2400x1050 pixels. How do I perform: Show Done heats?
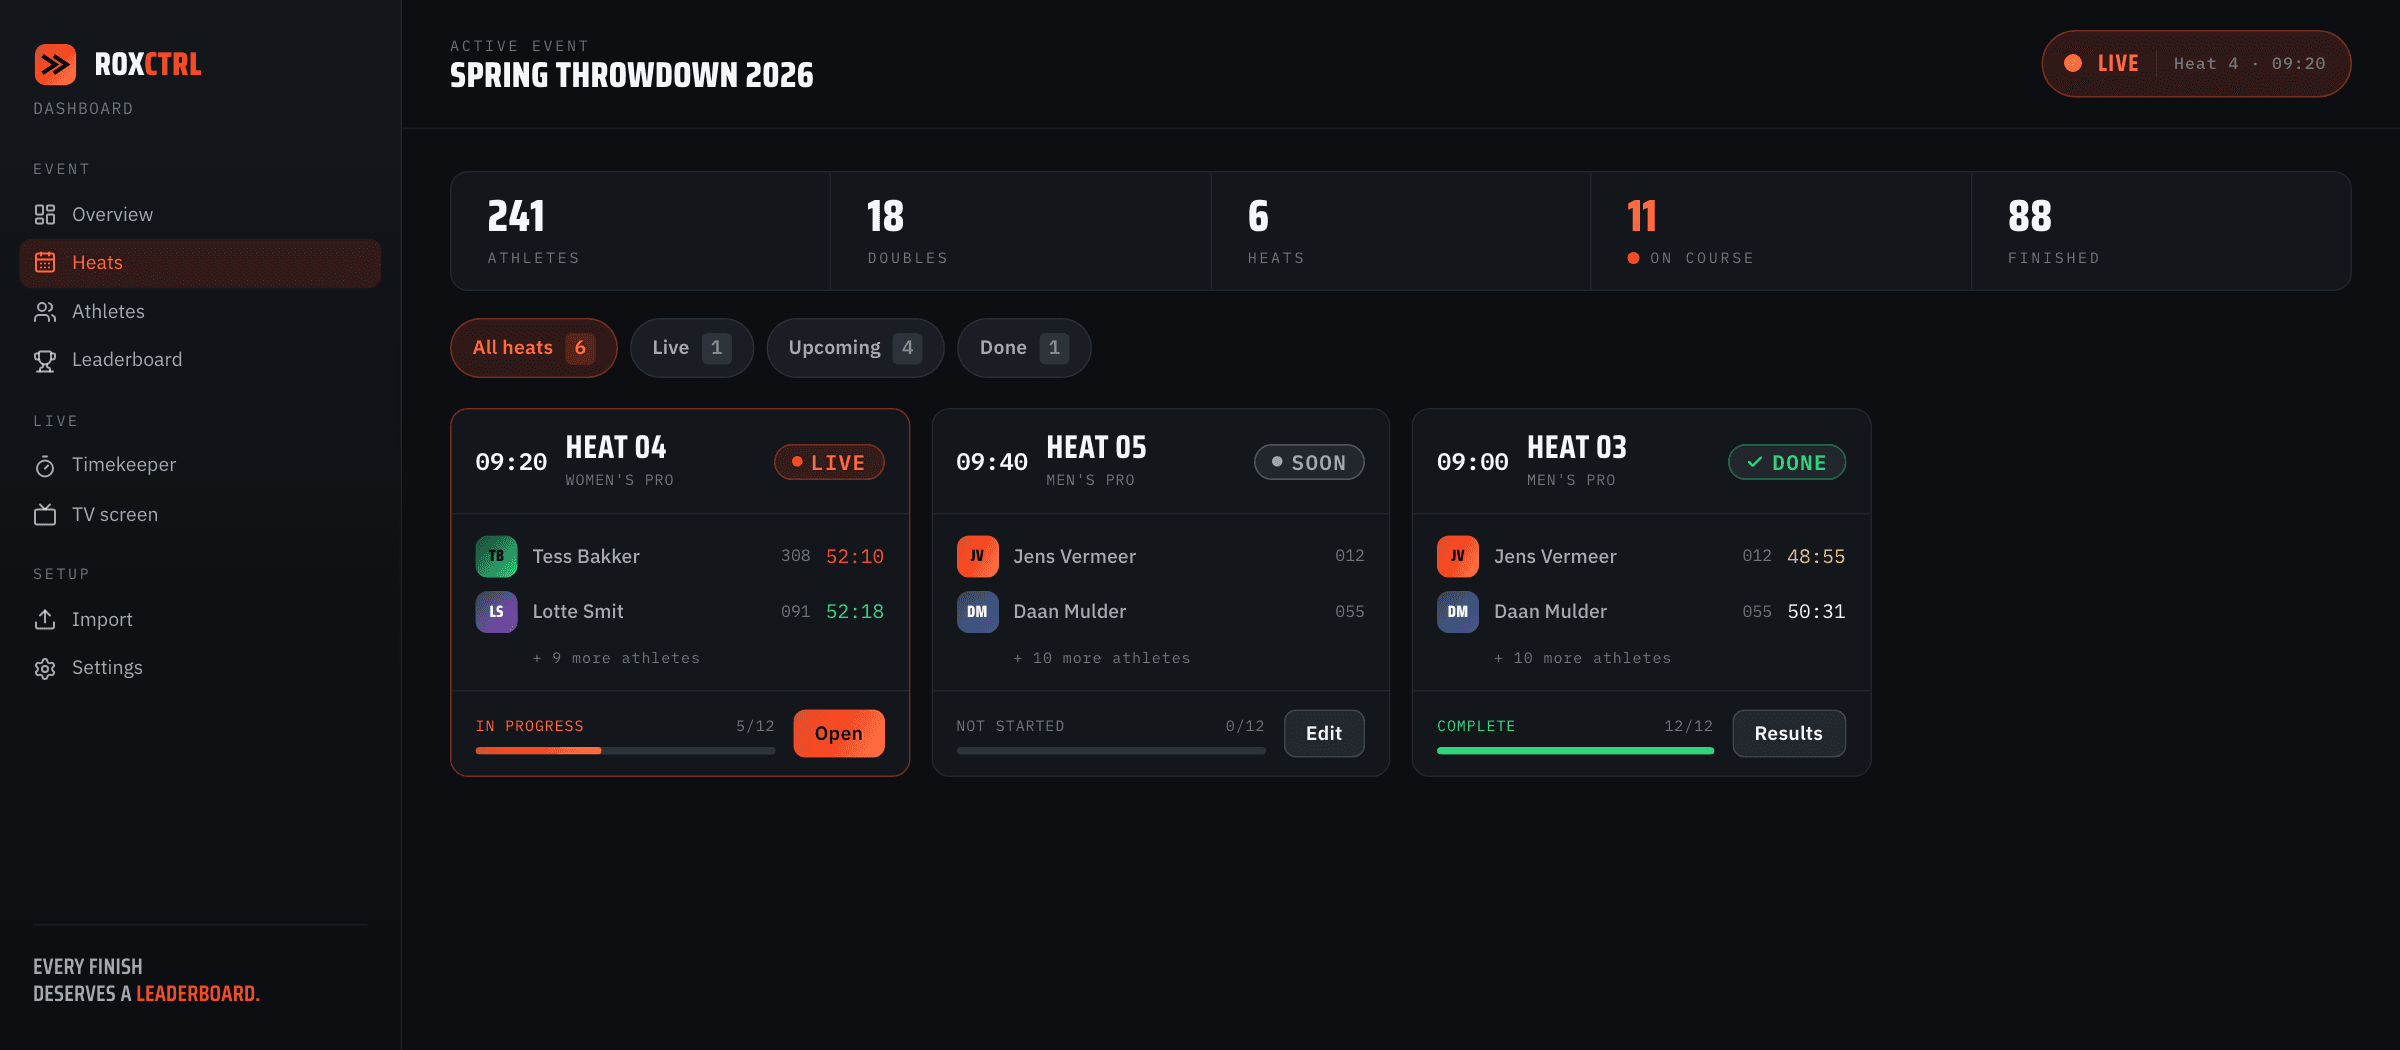coord(1024,348)
